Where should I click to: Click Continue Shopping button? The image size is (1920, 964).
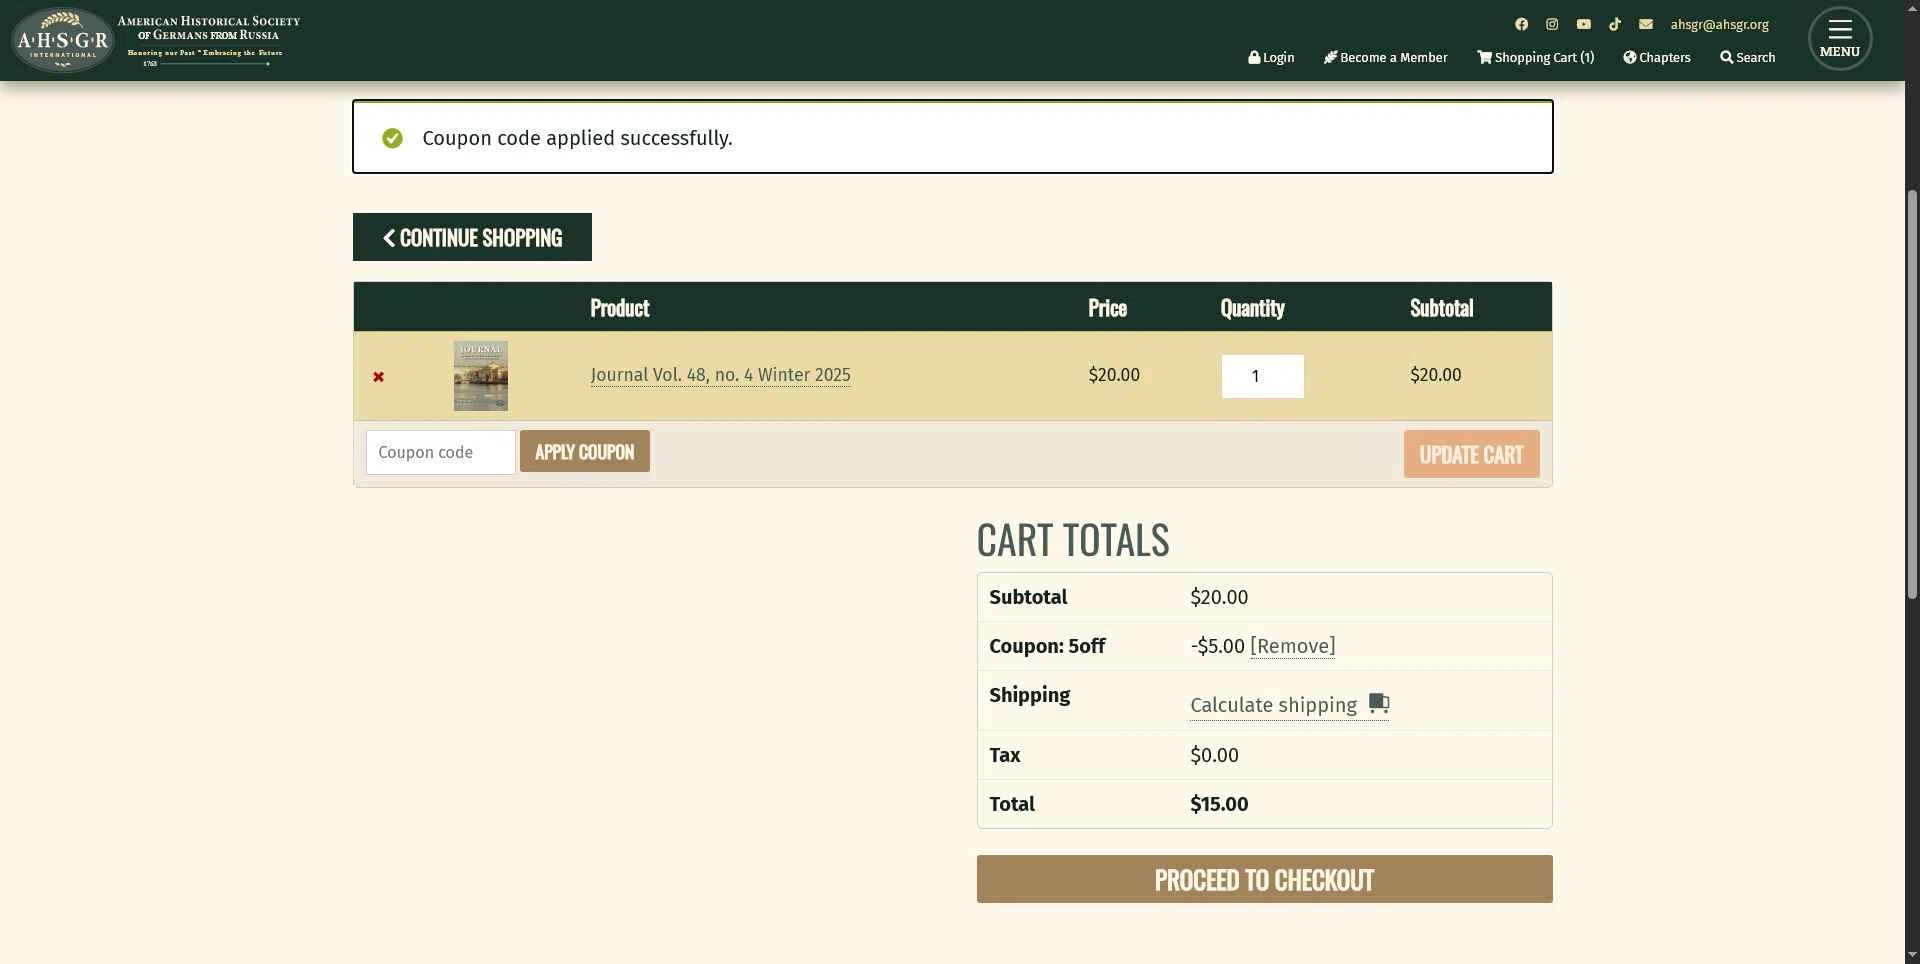click(x=472, y=237)
